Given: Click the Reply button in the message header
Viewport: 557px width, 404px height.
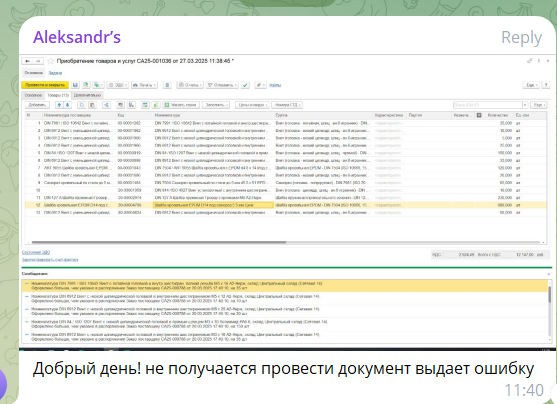Looking at the screenshot, I should 521,38.
